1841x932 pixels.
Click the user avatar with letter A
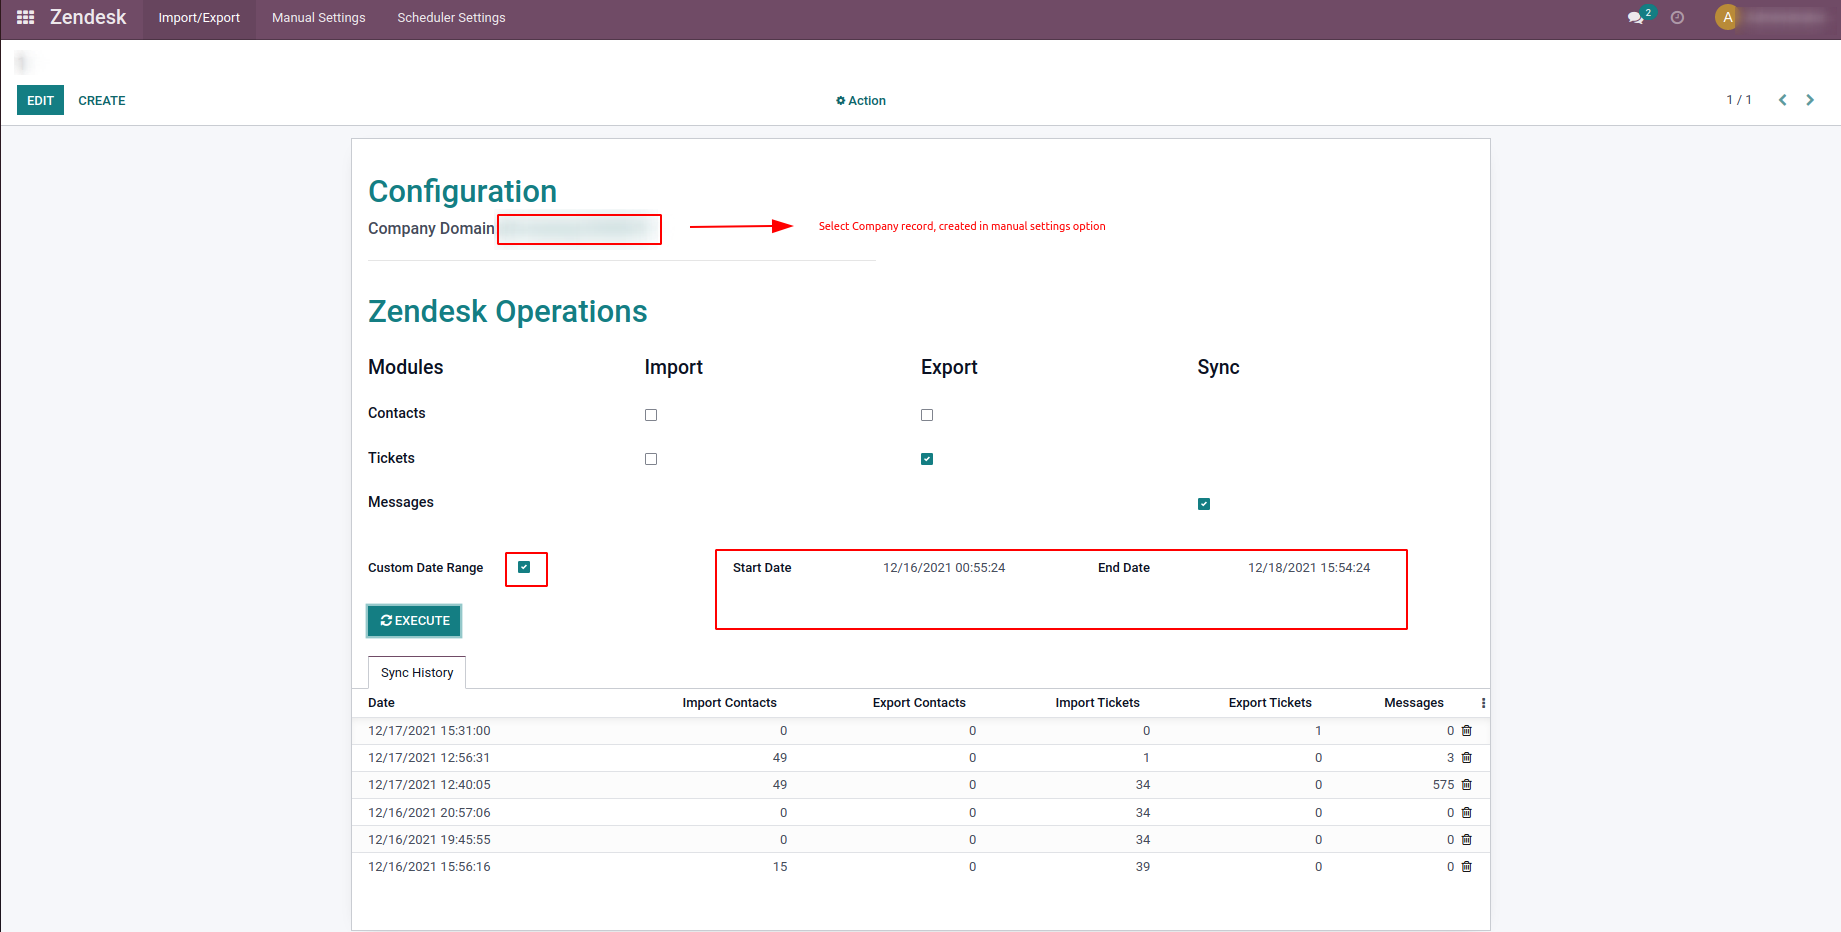pyautogui.click(x=1727, y=17)
